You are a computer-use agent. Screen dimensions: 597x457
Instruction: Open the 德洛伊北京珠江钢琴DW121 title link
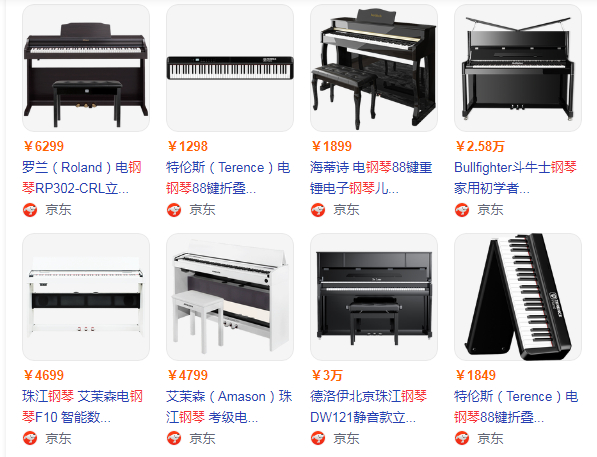tap(369, 406)
